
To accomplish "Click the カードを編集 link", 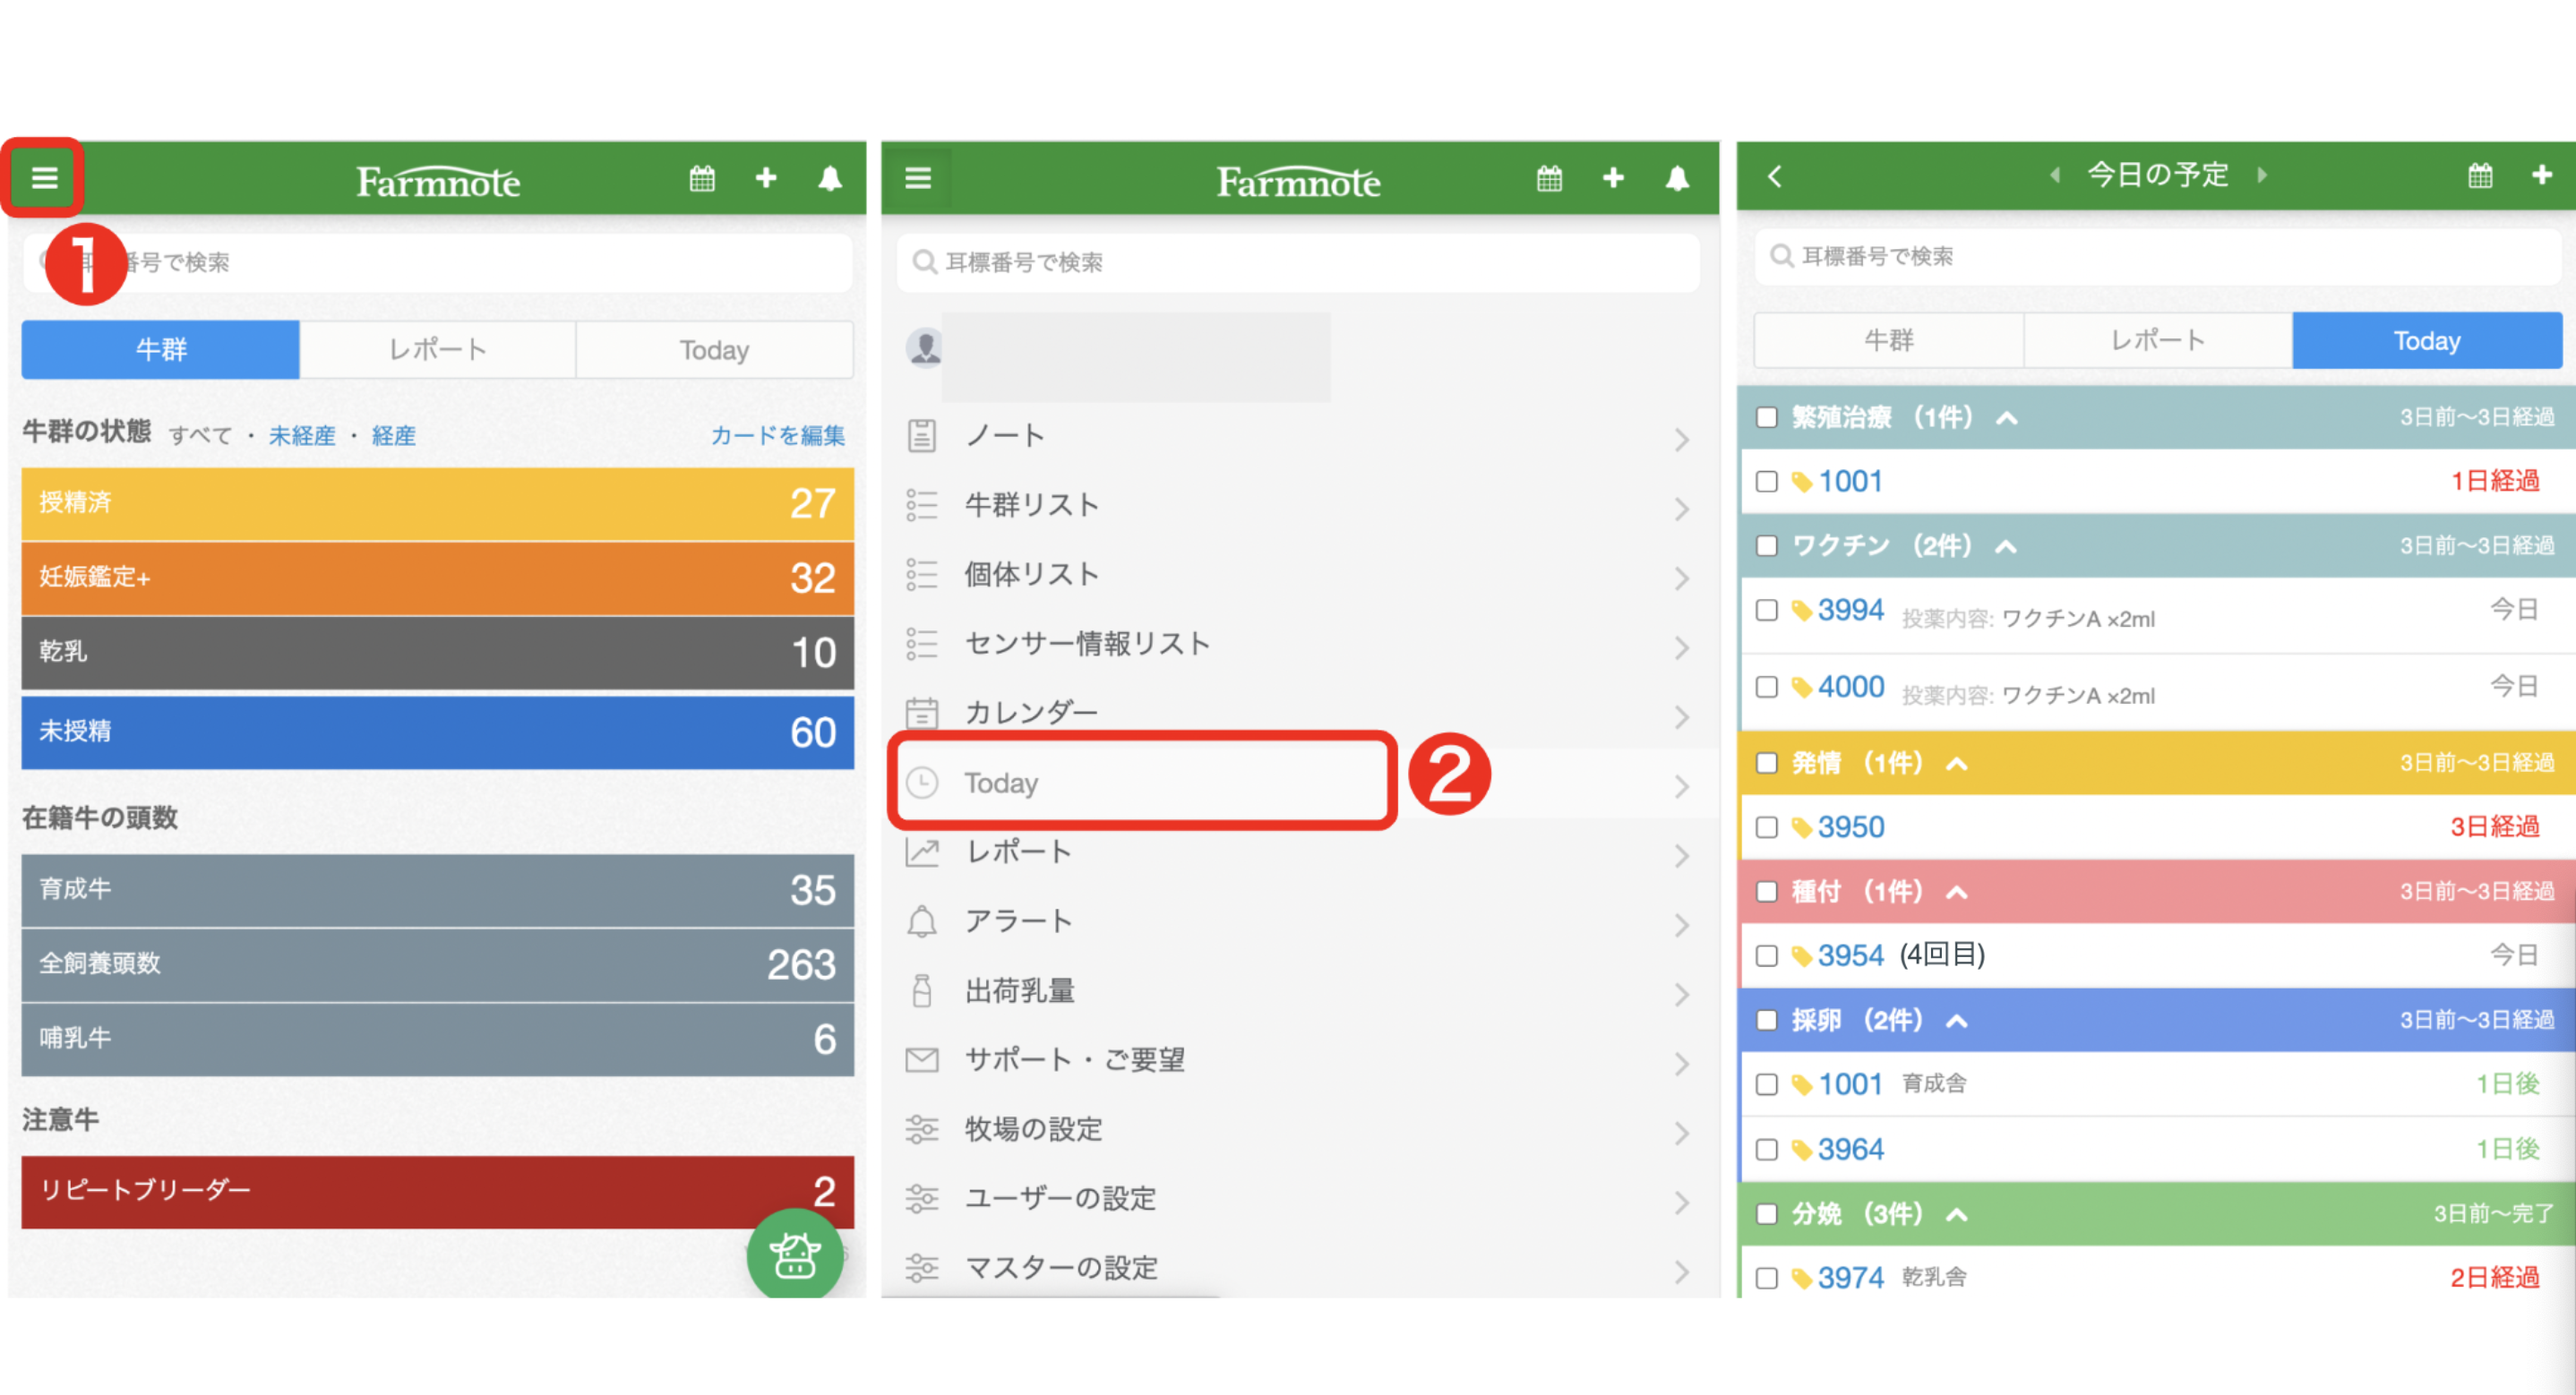I will tap(778, 435).
